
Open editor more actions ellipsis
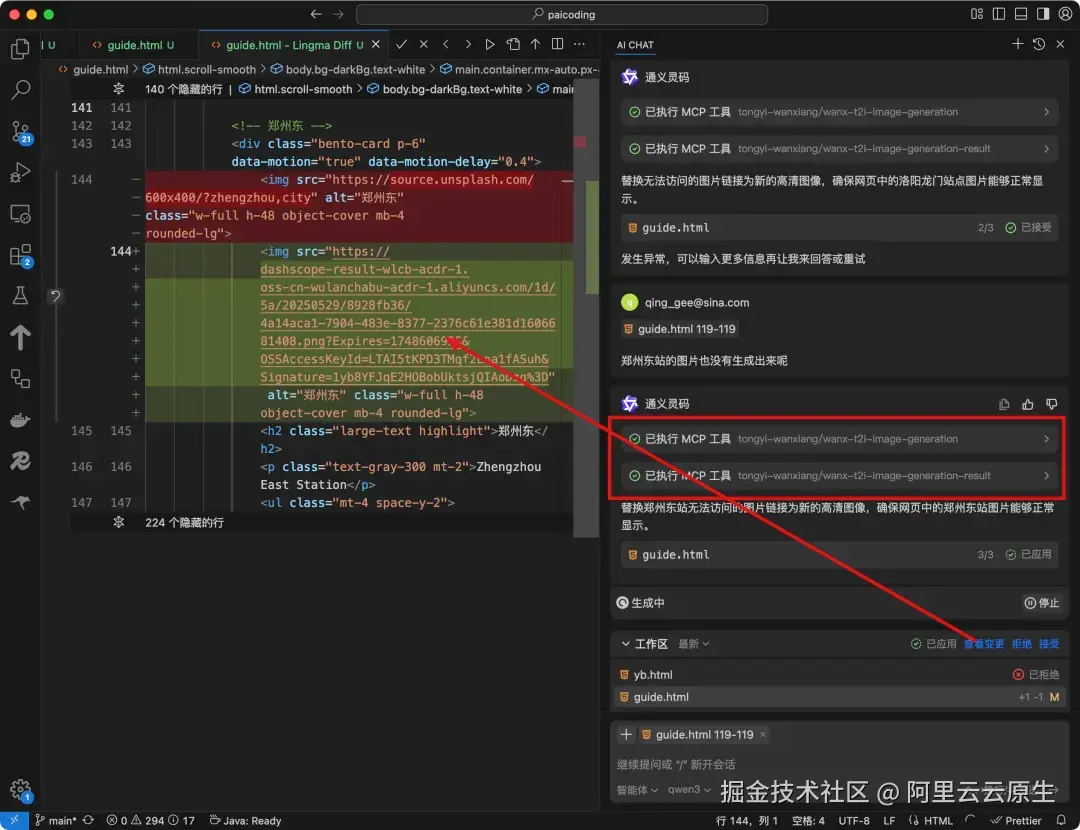tap(579, 44)
